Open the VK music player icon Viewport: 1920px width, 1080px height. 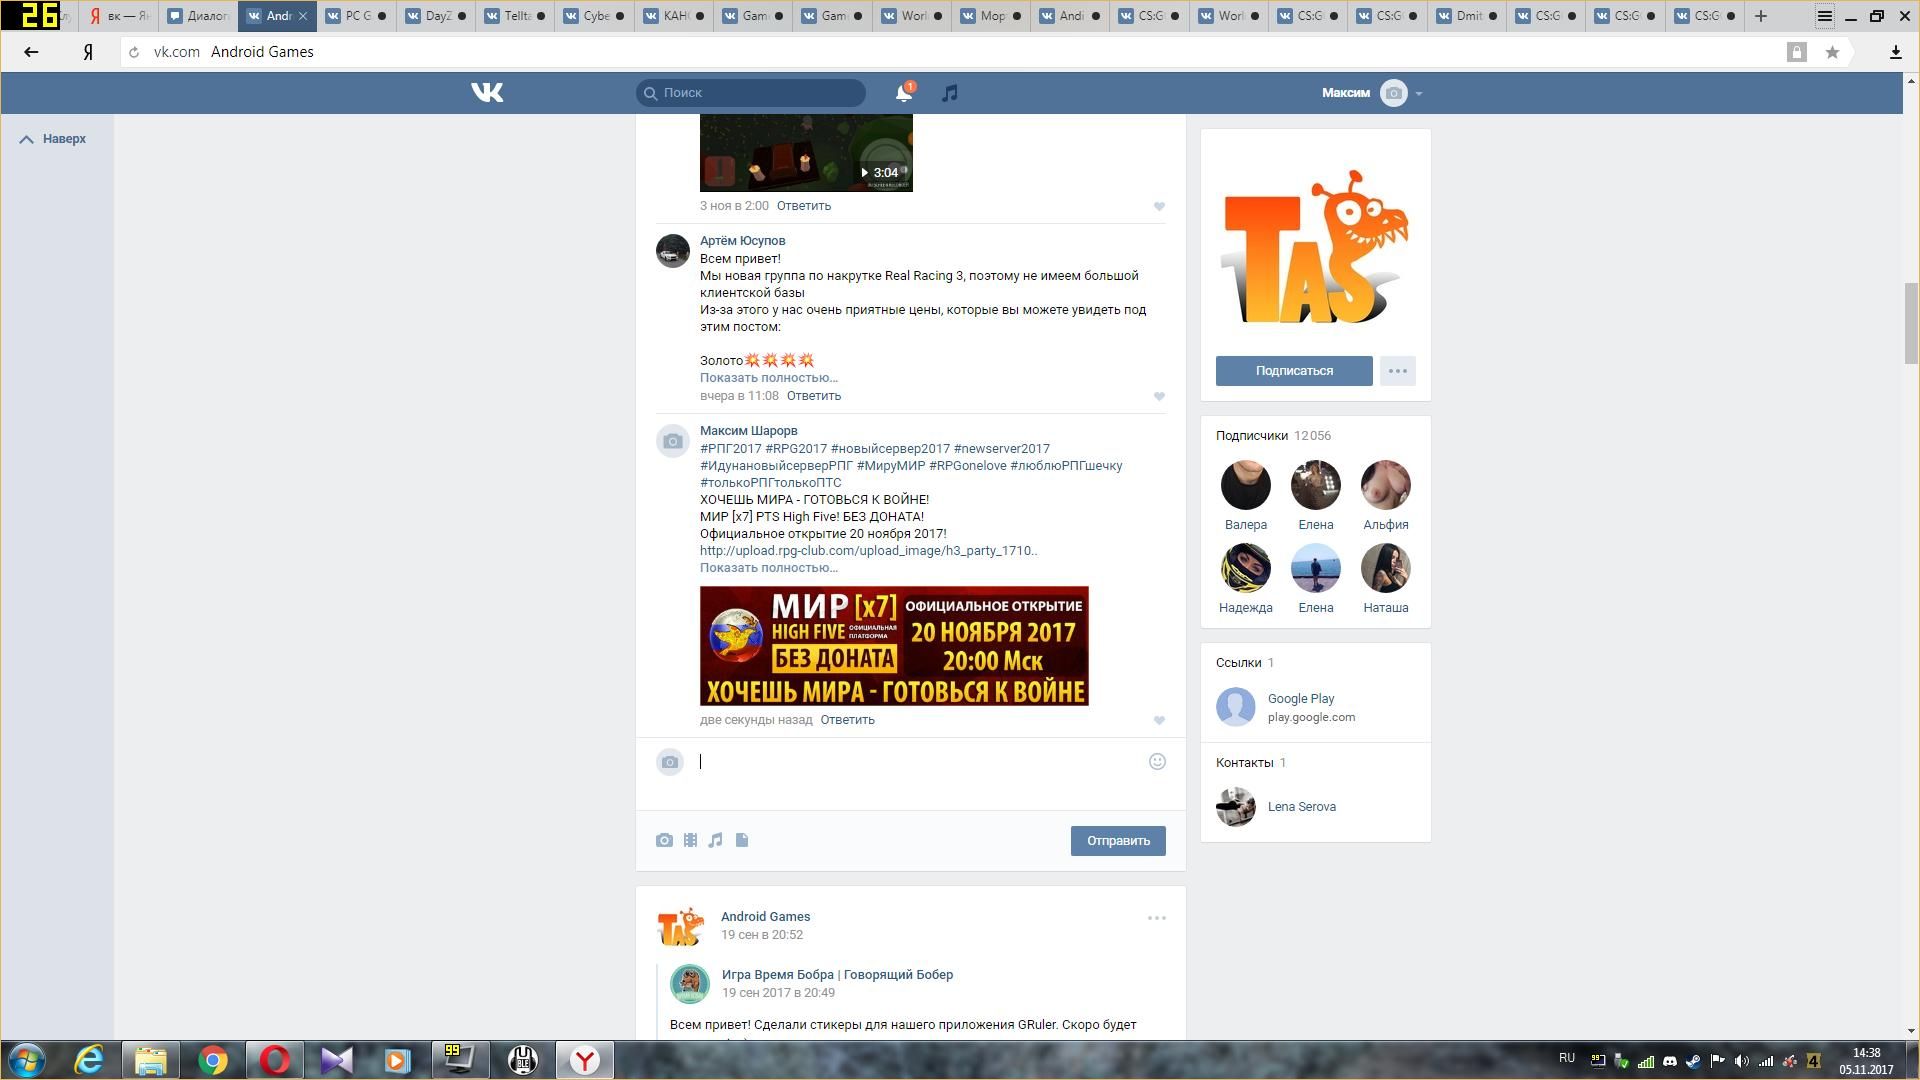click(x=950, y=93)
